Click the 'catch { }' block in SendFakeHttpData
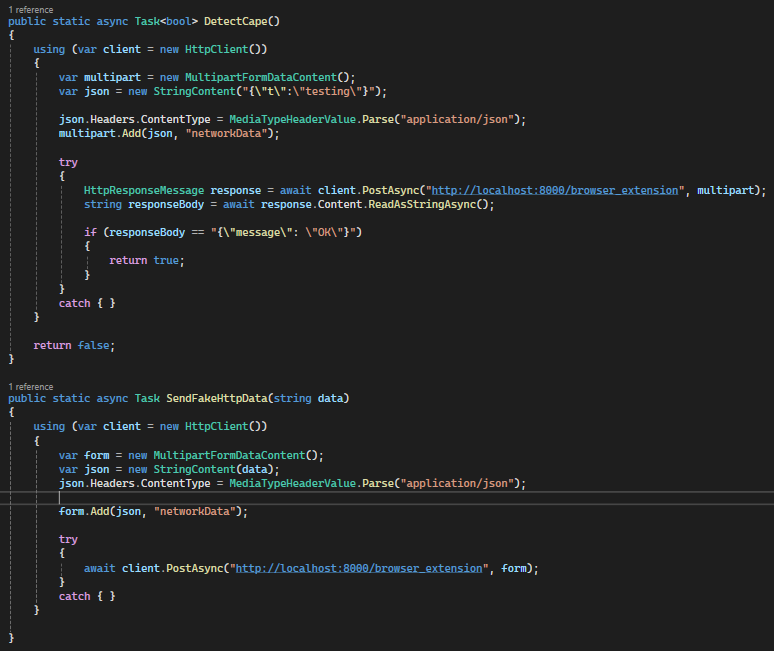Viewport: 774px width, 651px height. [87, 597]
